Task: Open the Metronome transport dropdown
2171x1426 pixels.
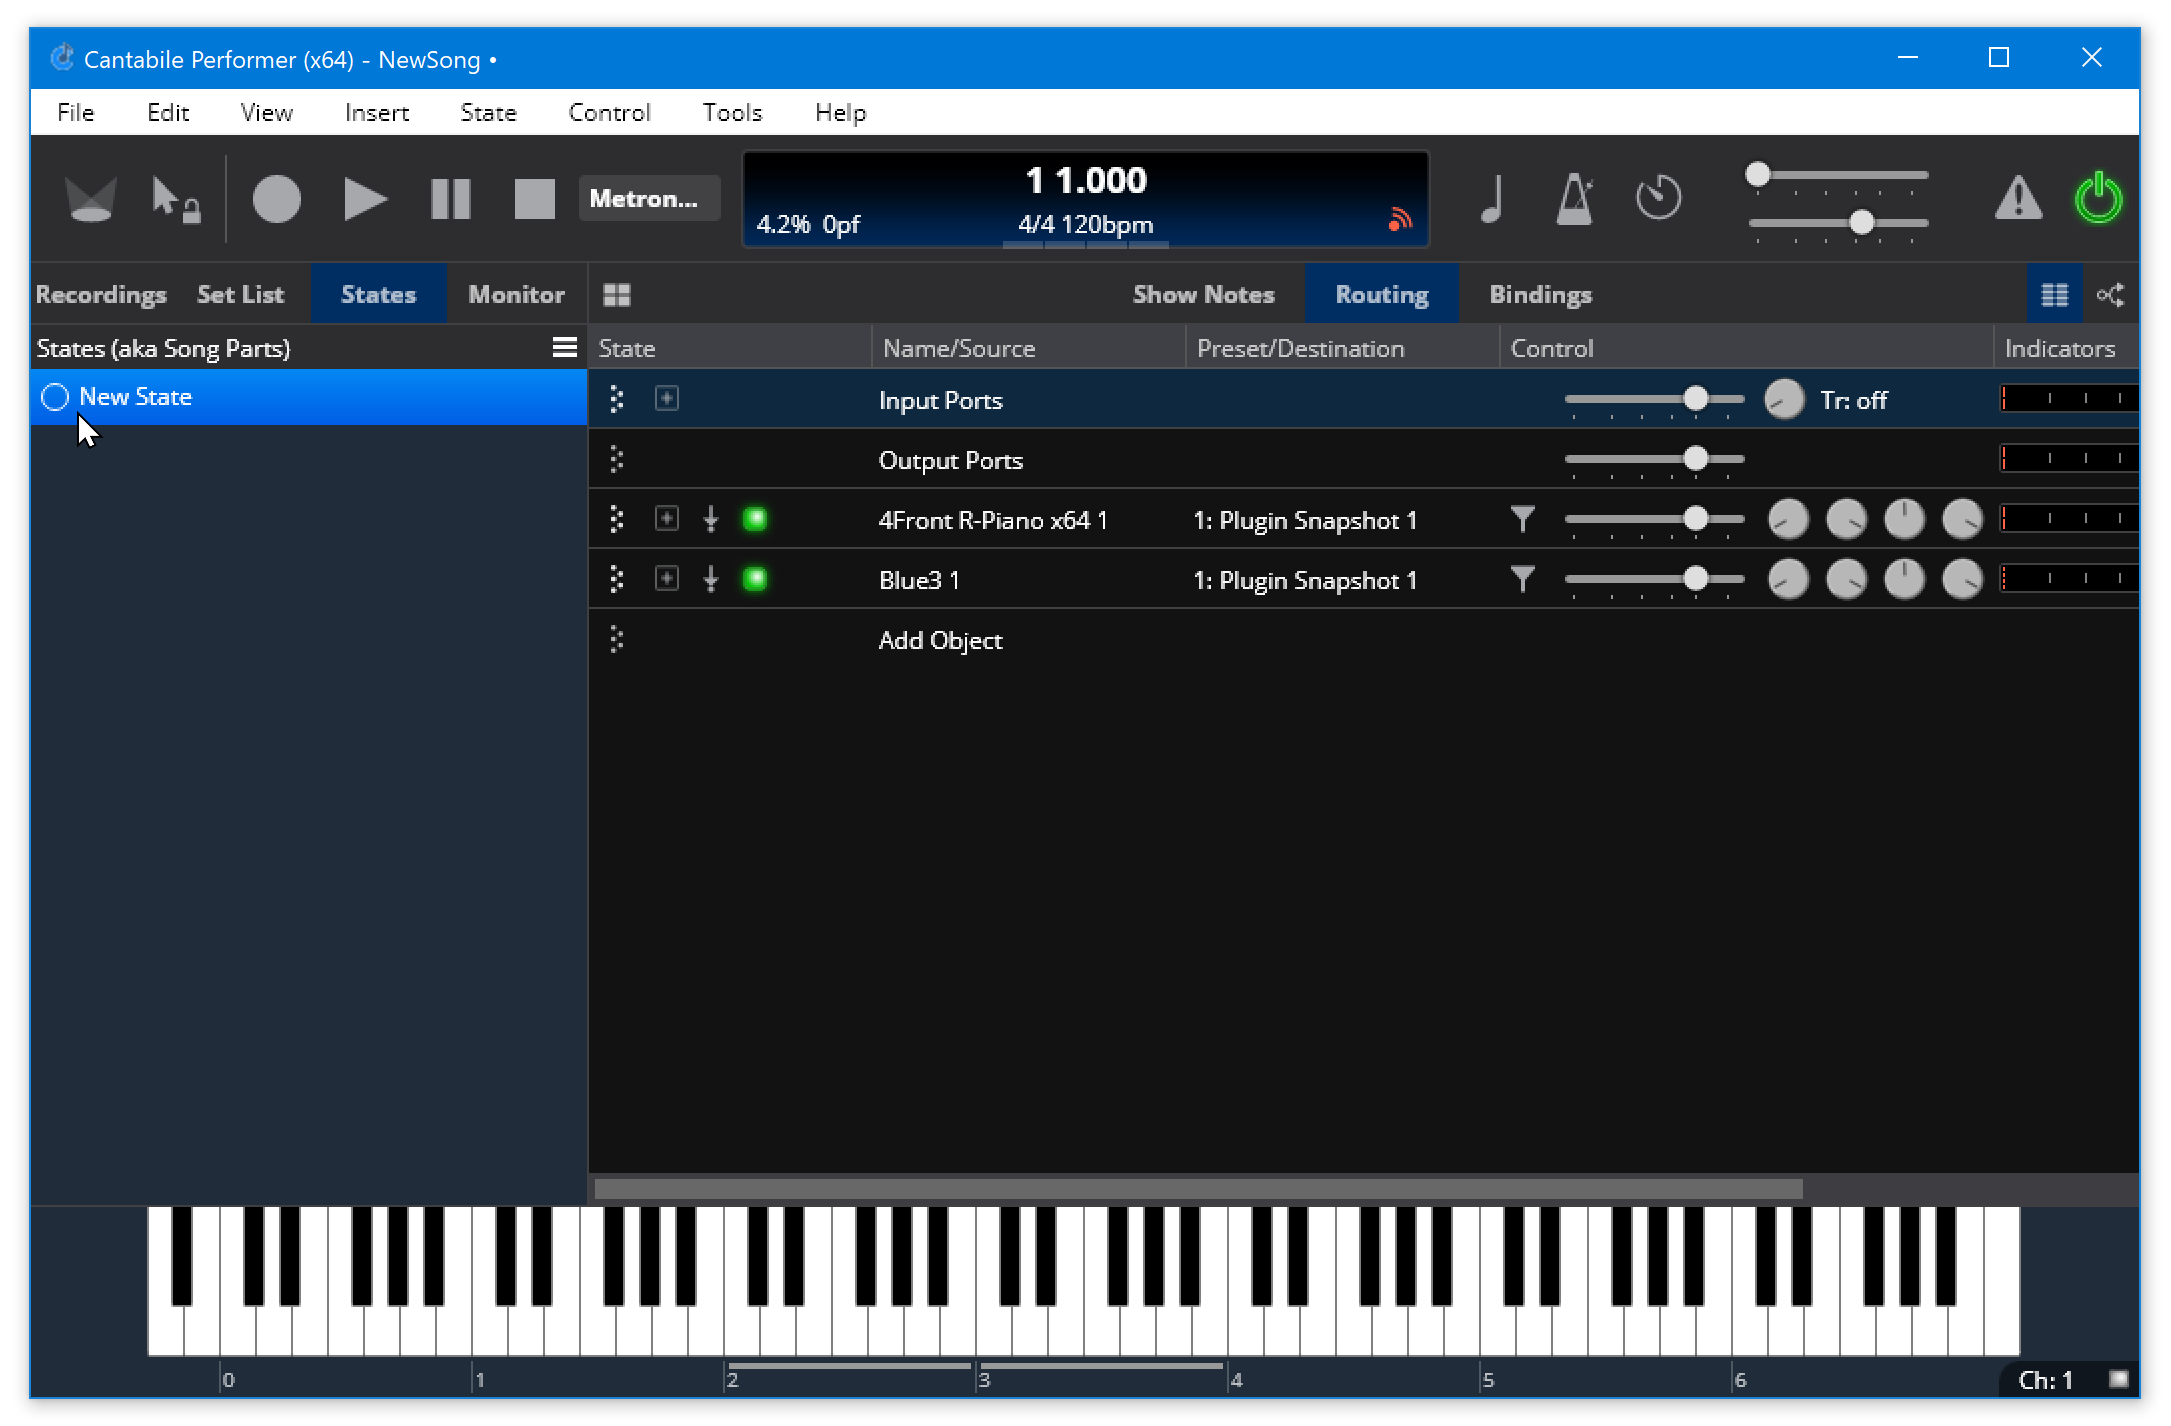Action: 649,199
